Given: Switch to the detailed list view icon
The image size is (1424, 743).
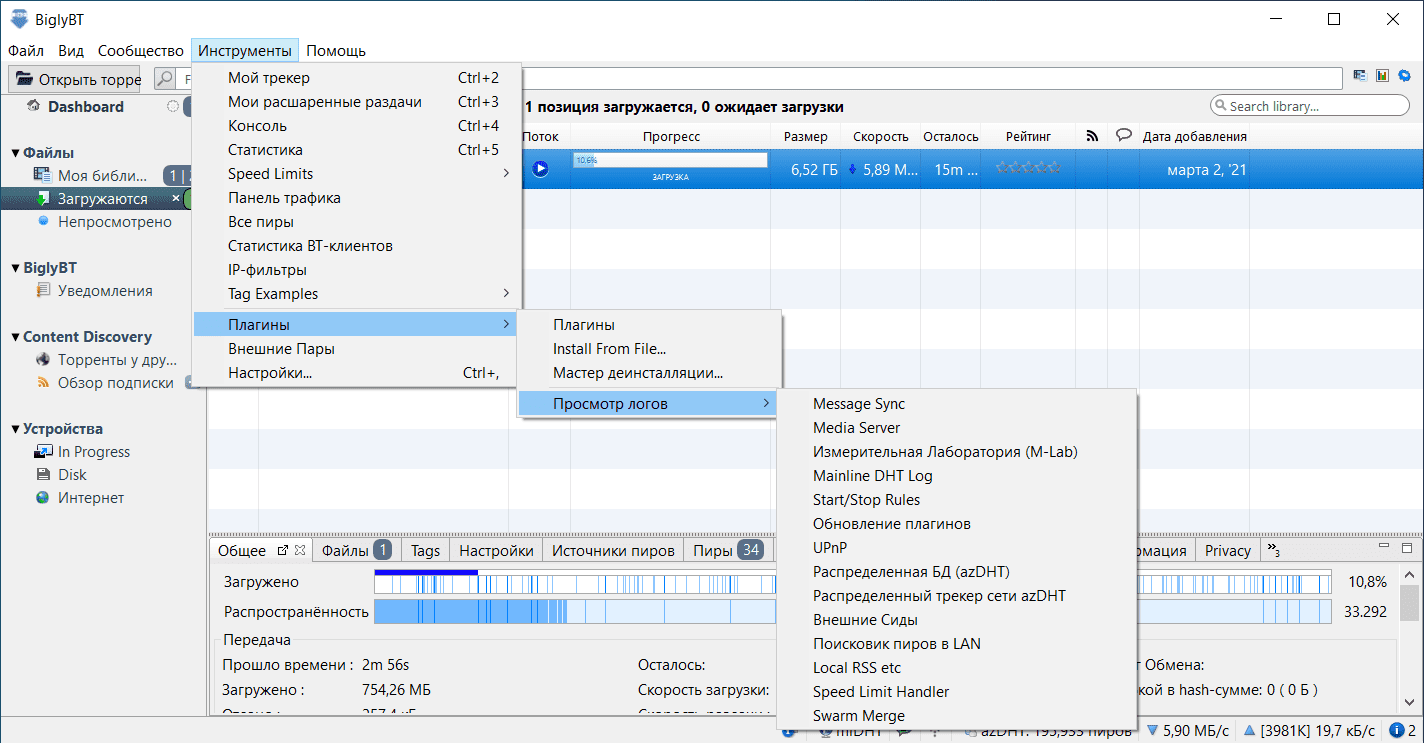Looking at the screenshot, I should pos(1360,75).
